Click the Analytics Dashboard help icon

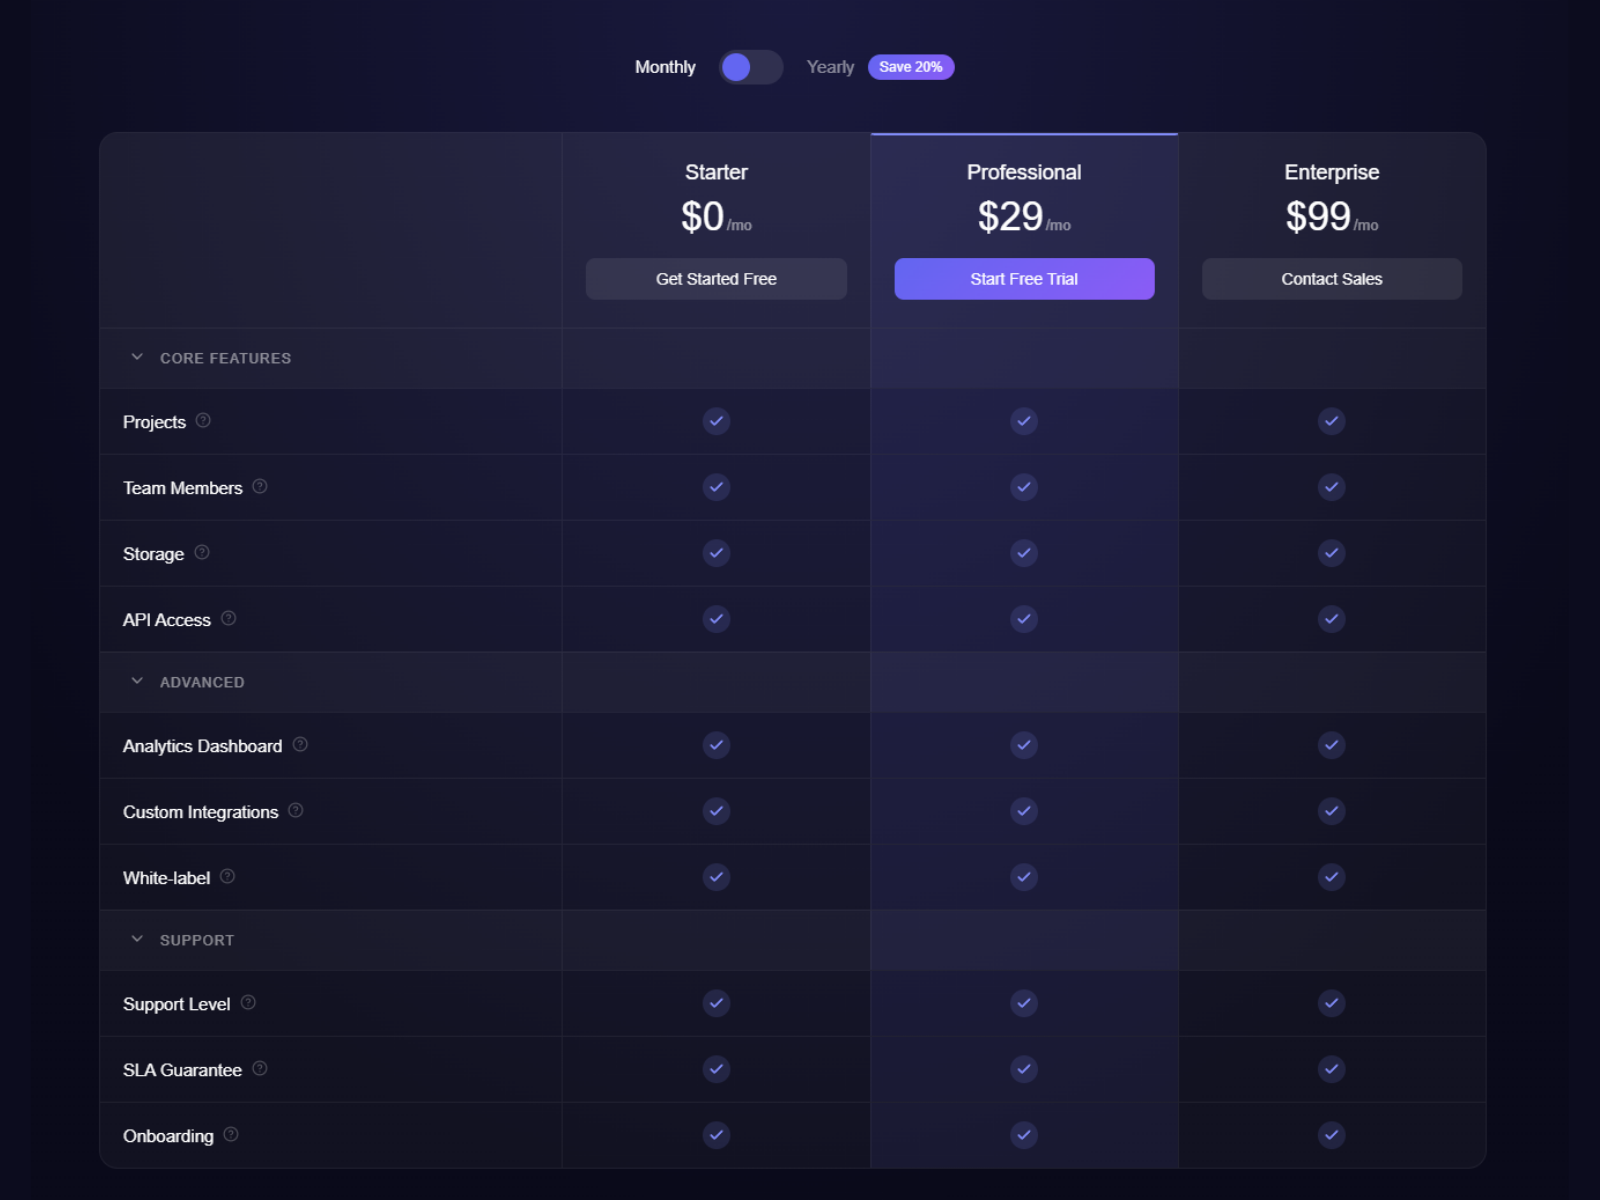[x=300, y=745]
